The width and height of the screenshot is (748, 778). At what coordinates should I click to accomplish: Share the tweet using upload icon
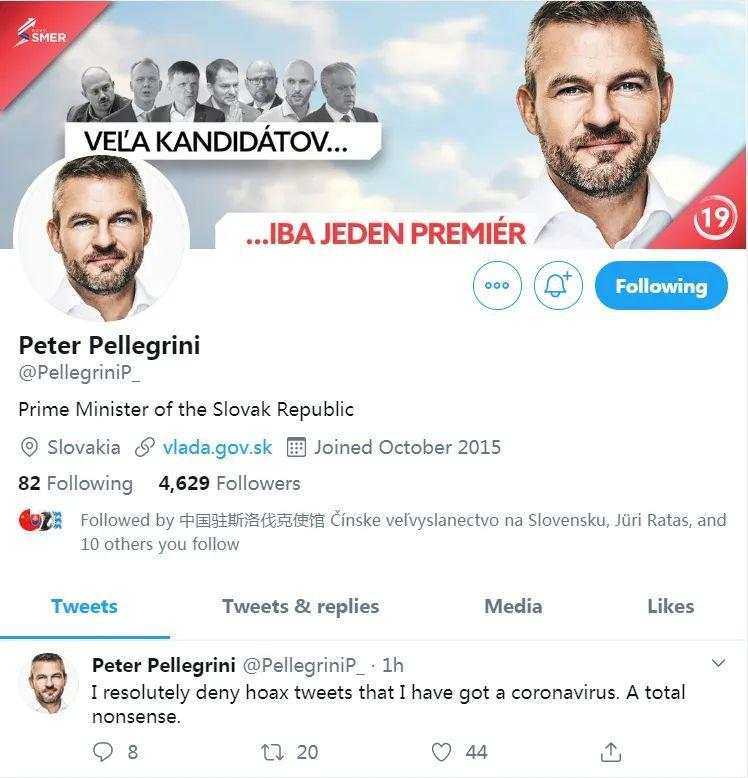coord(611,752)
